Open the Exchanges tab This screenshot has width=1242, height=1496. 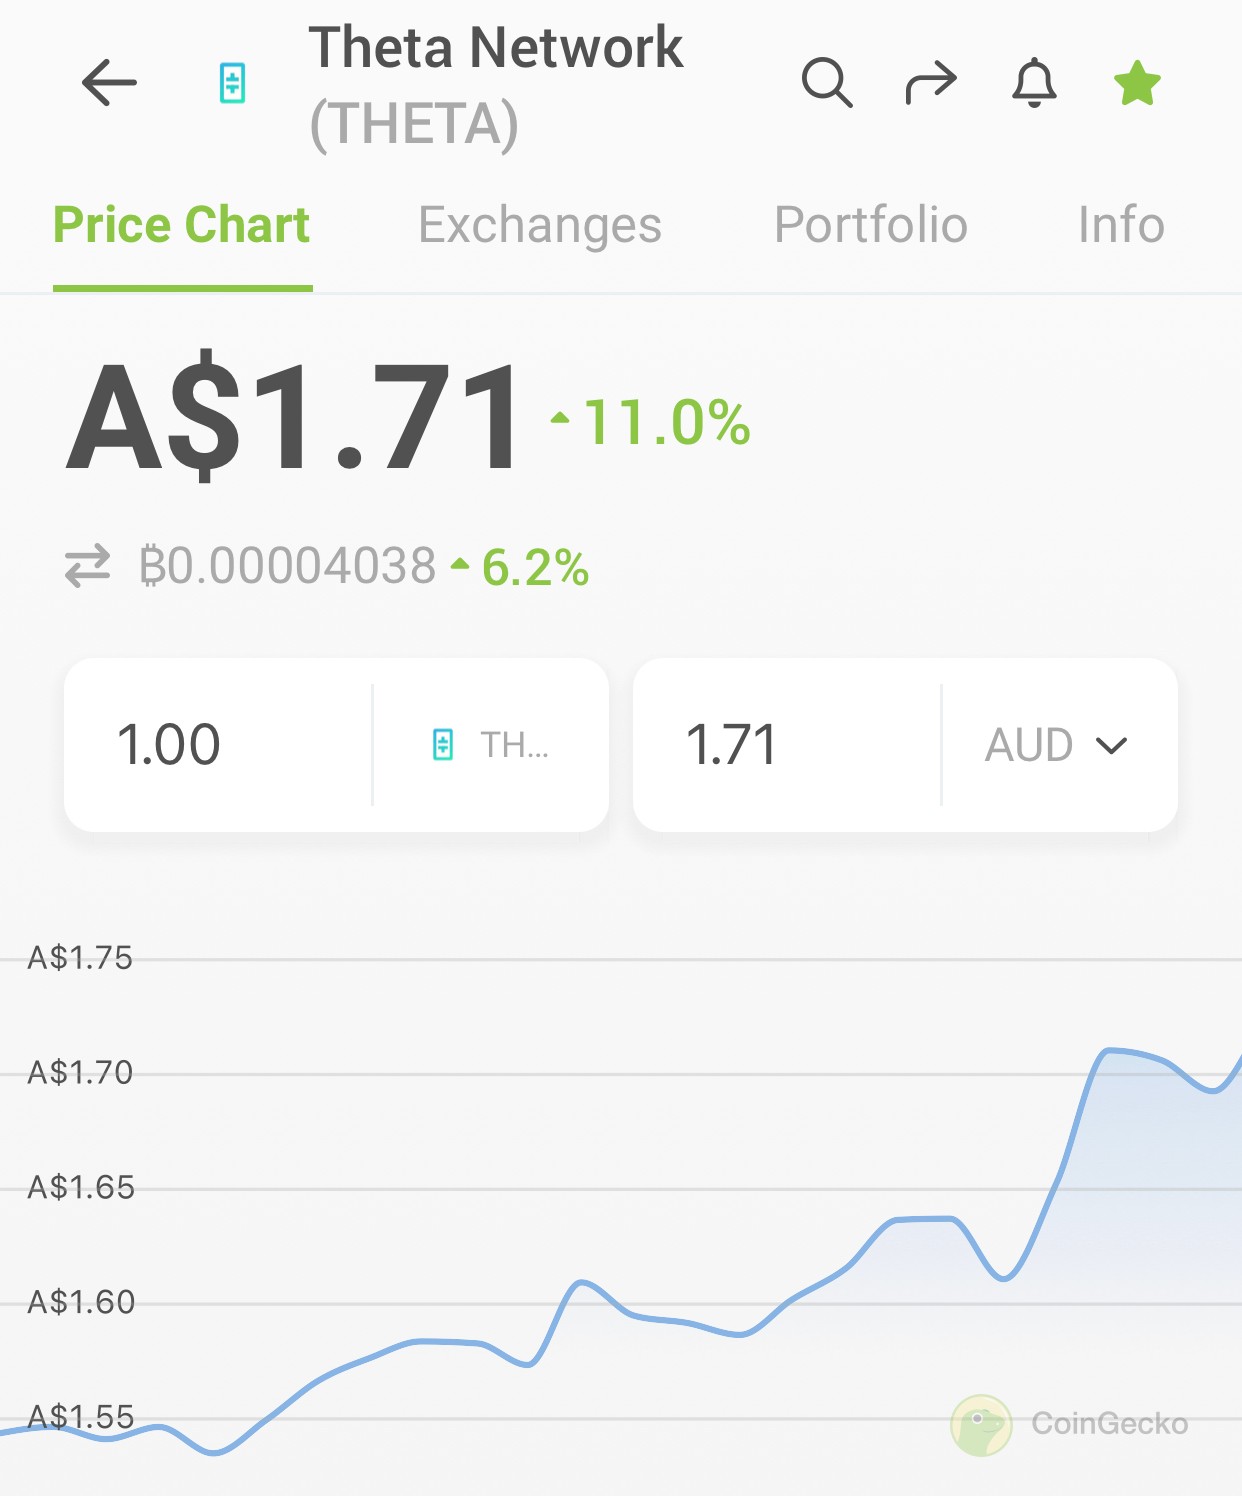click(540, 225)
